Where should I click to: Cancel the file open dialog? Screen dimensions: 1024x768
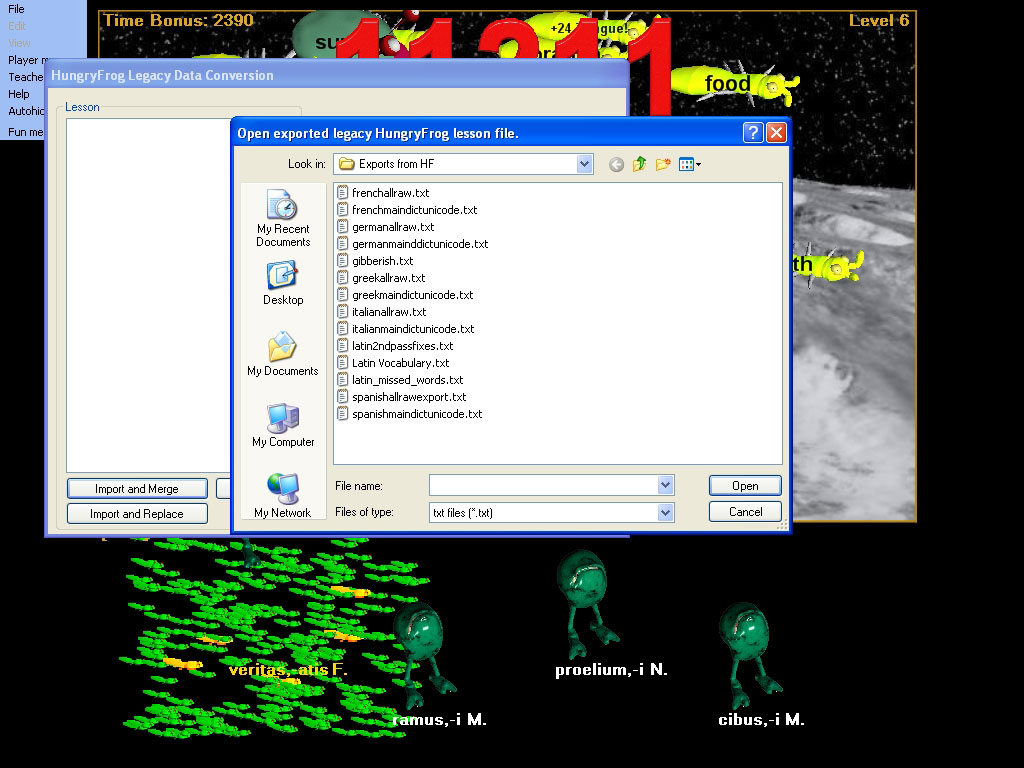coord(745,512)
